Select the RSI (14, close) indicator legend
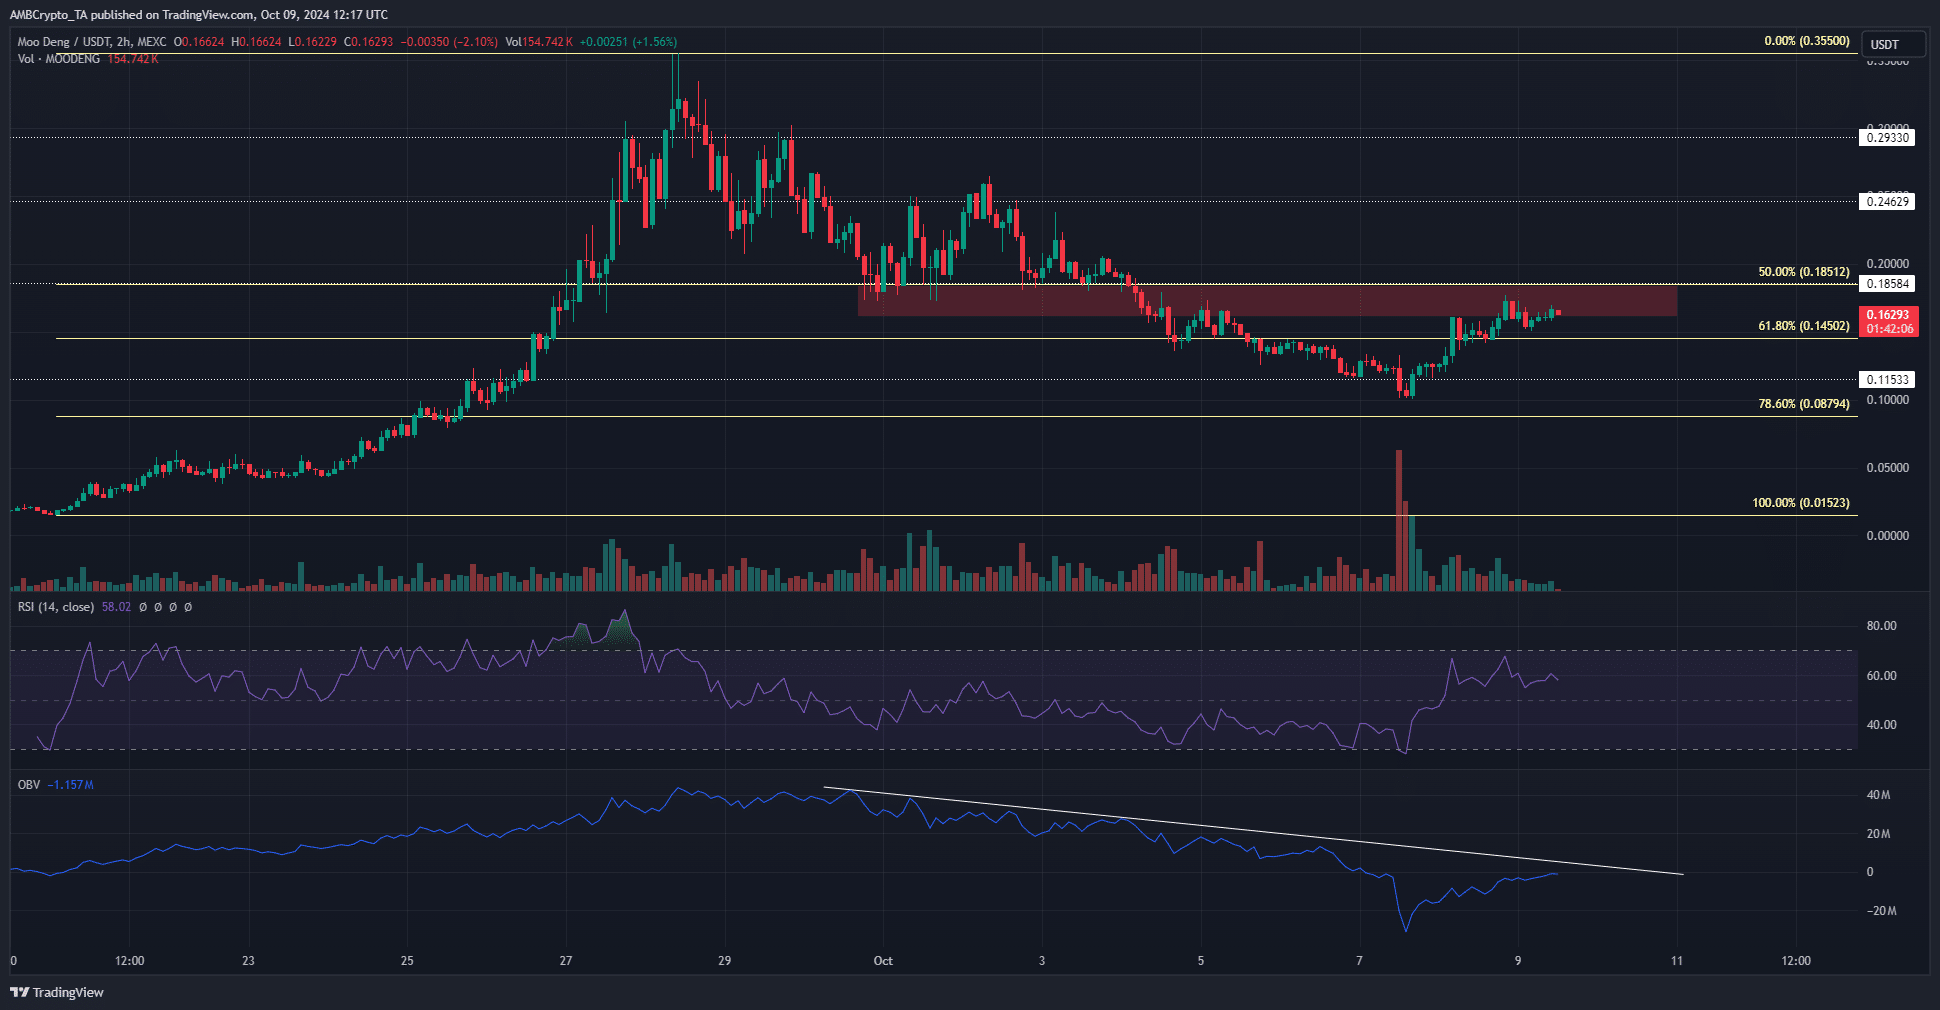Screen dimensions: 1940x1010 click(x=56, y=607)
